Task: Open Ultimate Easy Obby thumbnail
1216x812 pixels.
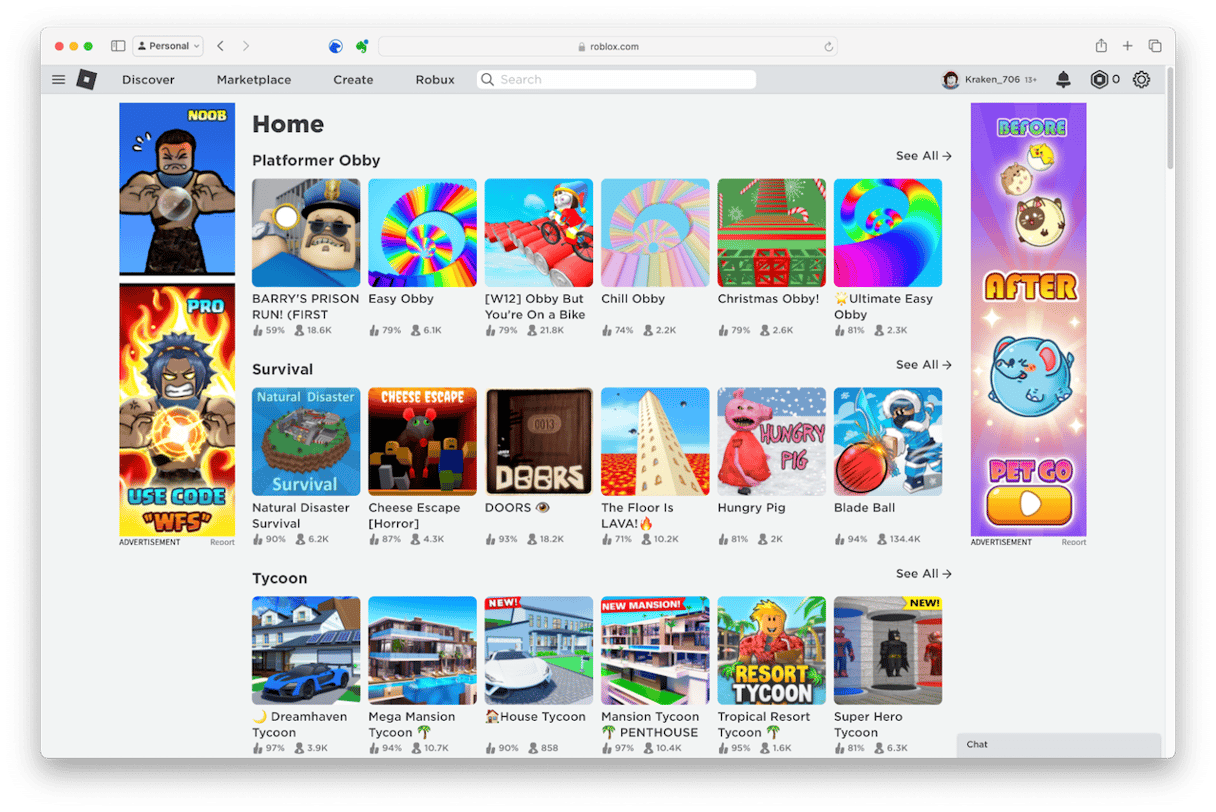Action: click(x=888, y=233)
